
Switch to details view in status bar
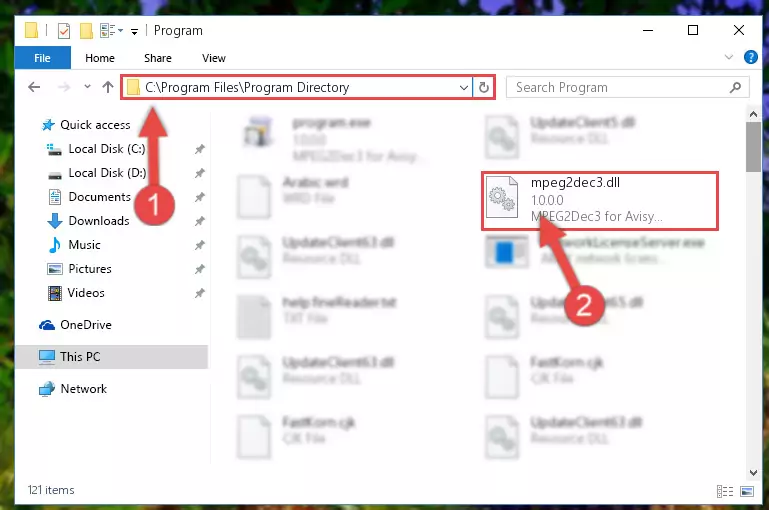tap(725, 491)
